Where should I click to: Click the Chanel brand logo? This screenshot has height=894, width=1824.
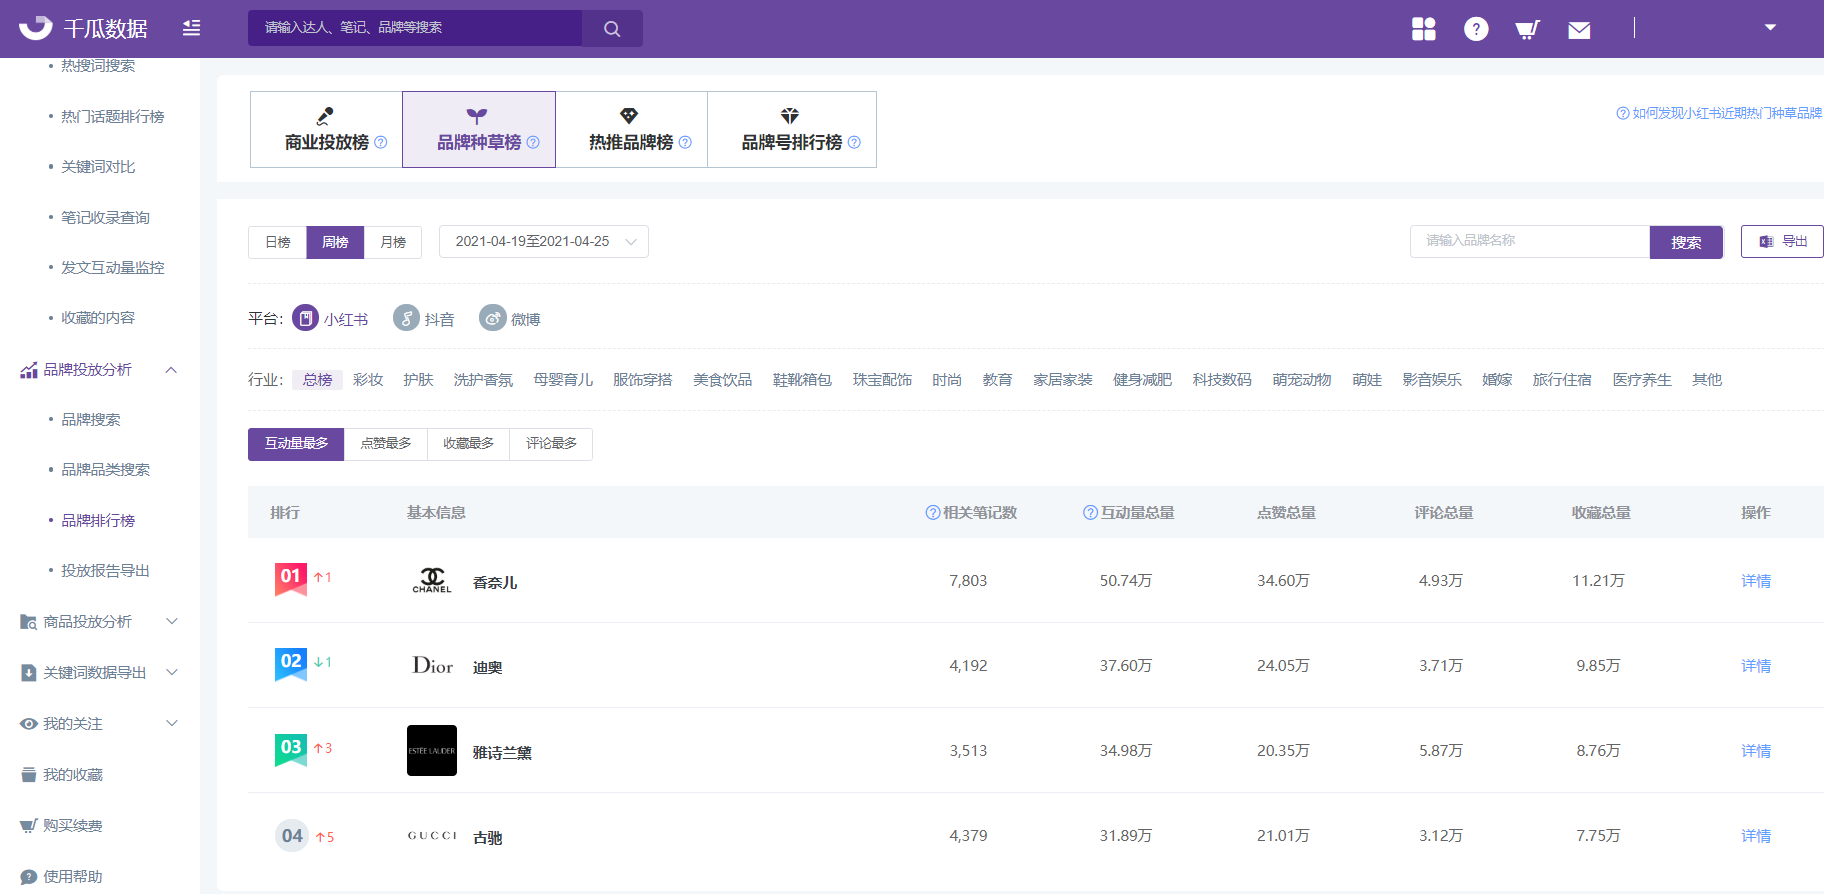tap(432, 580)
